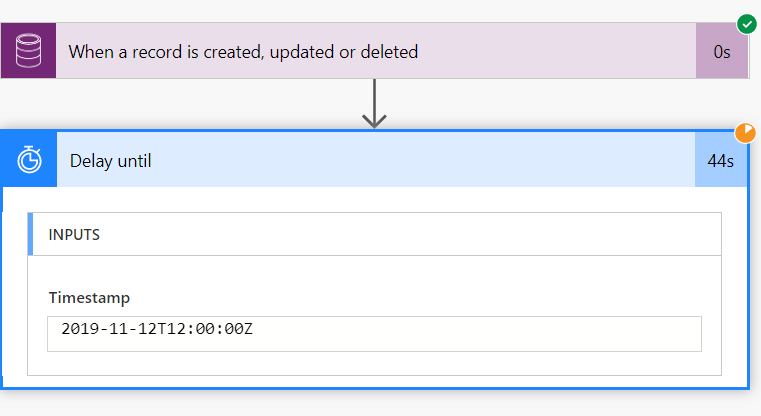
Task: Click the blue accent bar beside INPUTS
Action: point(30,234)
